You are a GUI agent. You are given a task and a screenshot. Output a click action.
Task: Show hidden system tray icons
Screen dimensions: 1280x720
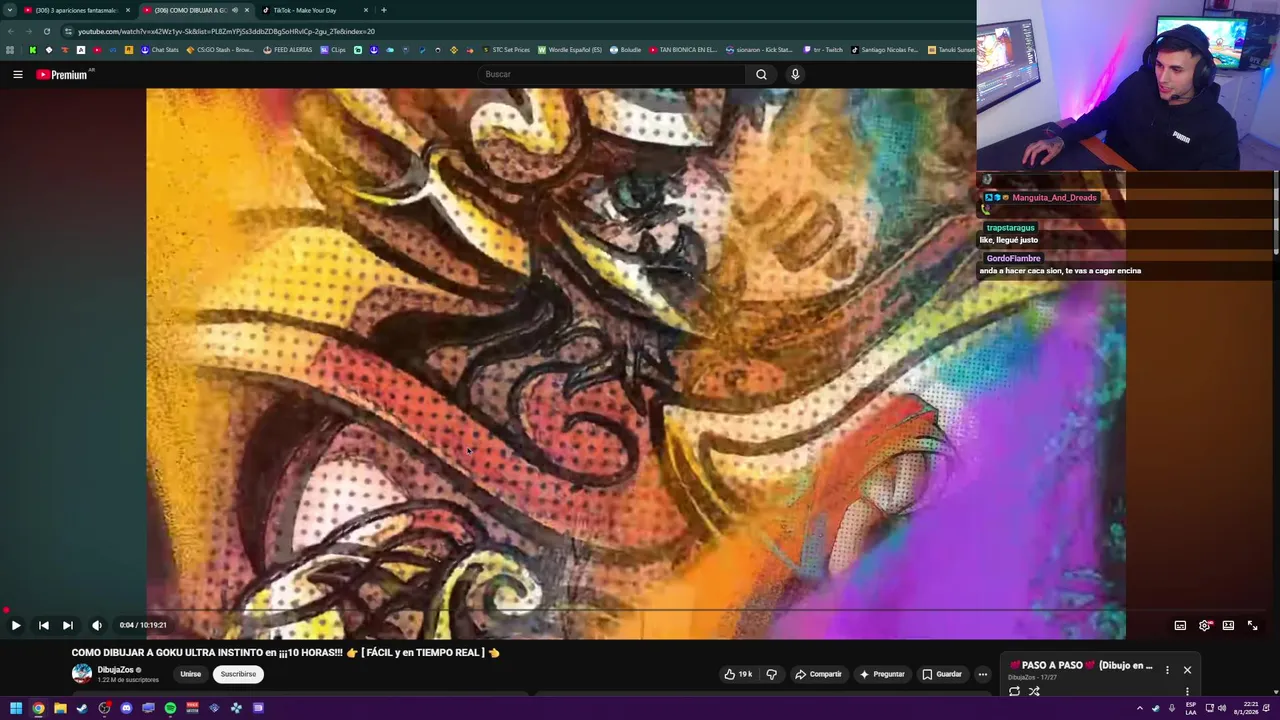click(1139, 708)
